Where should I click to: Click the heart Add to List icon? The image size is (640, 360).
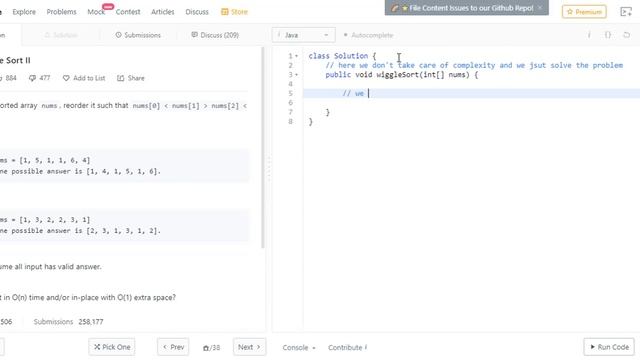(66, 78)
